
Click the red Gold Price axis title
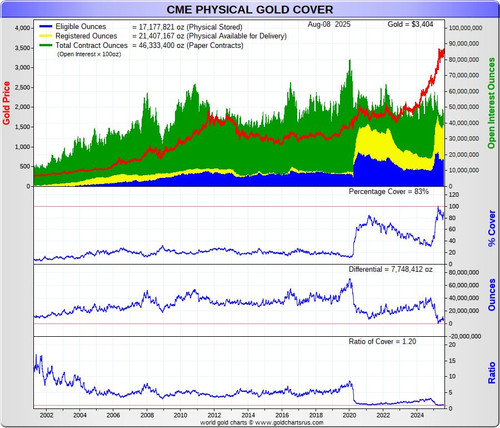[x=6, y=103]
